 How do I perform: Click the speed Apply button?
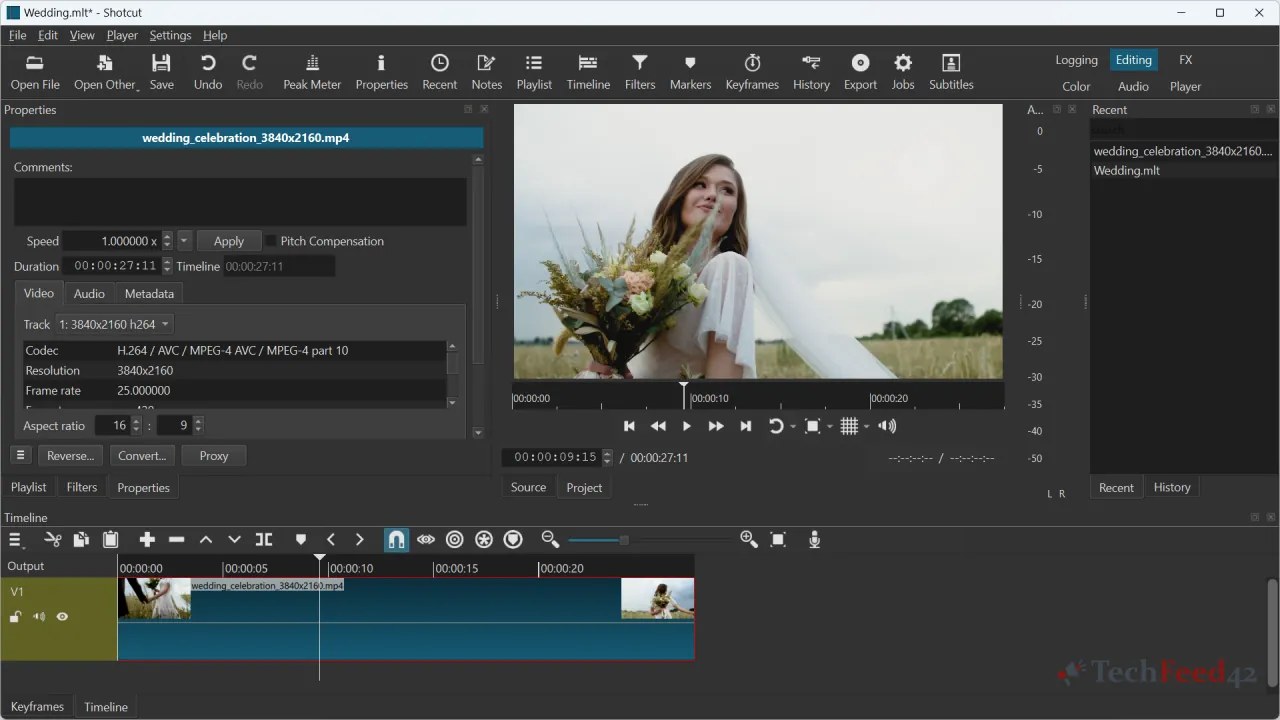(x=229, y=241)
